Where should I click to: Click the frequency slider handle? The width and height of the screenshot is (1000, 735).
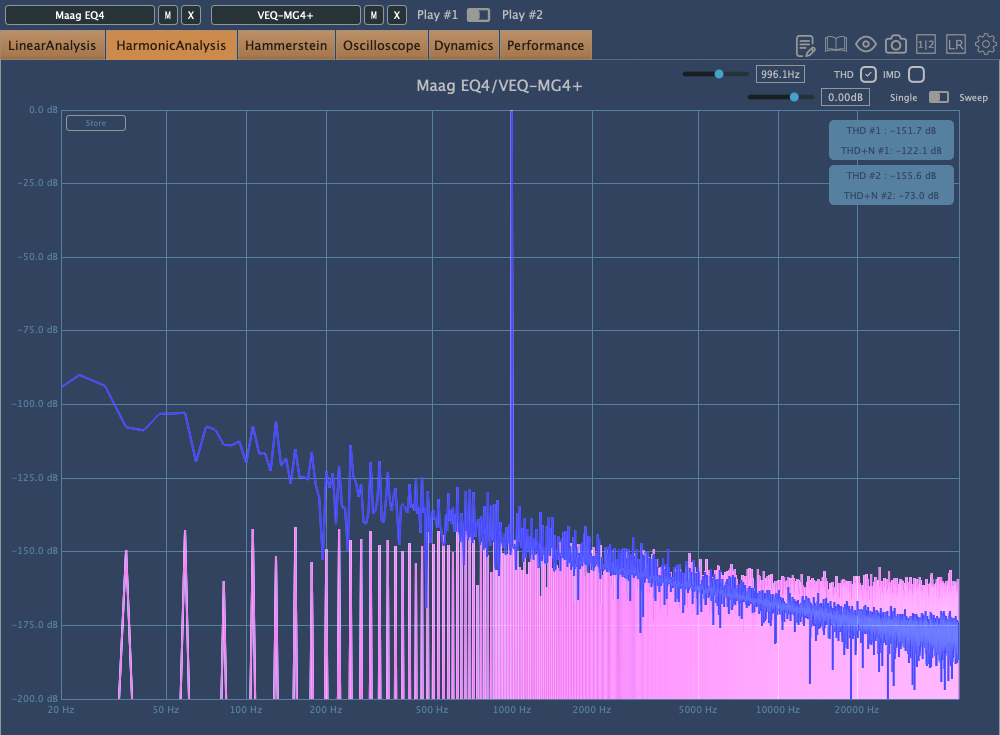pyautogui.click(x=718, y=74)
